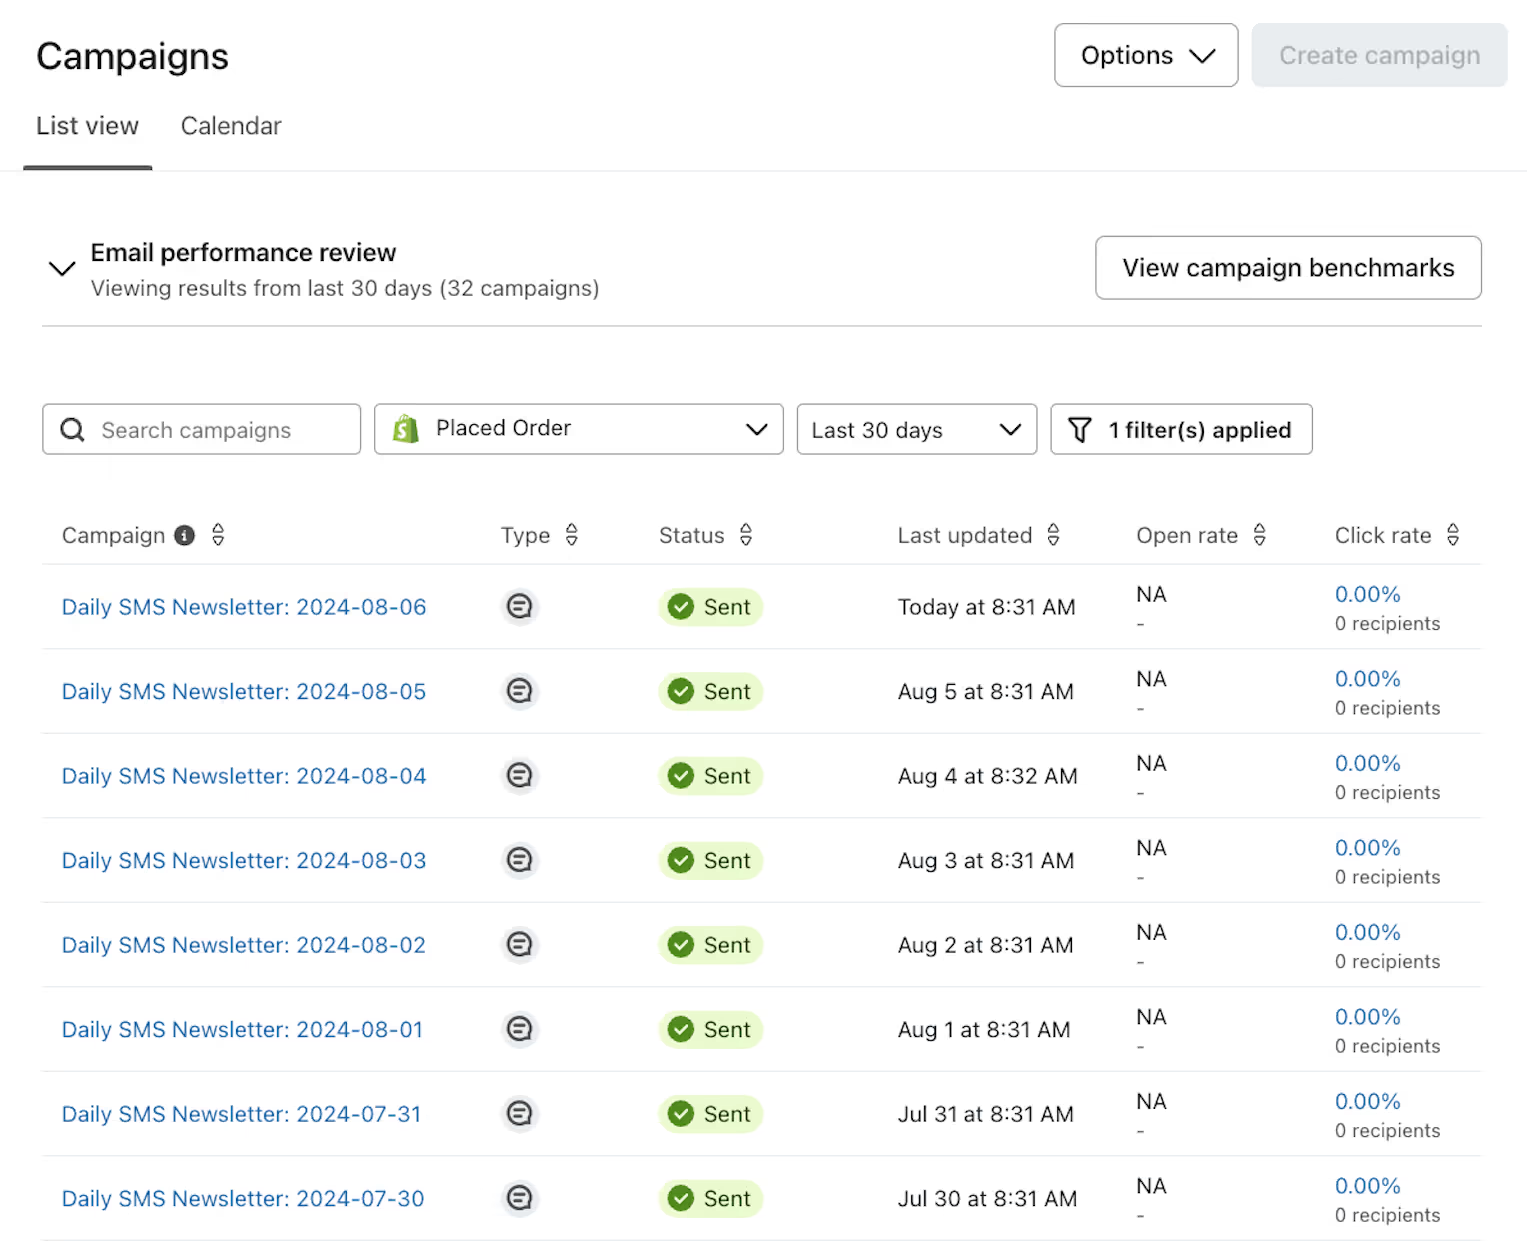Click the magnifying glass search icon
1527x1250 pixels.
[x=71, y=429]
